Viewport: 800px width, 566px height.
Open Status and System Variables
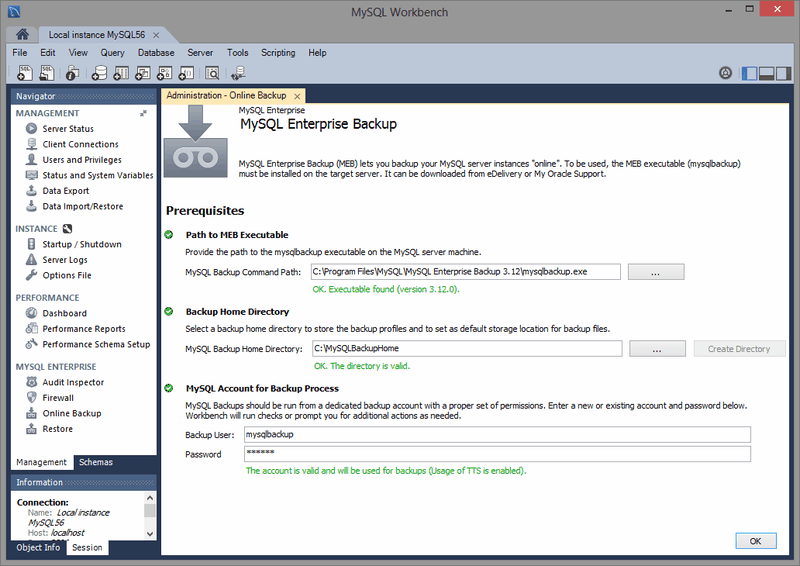click(97, 175)
